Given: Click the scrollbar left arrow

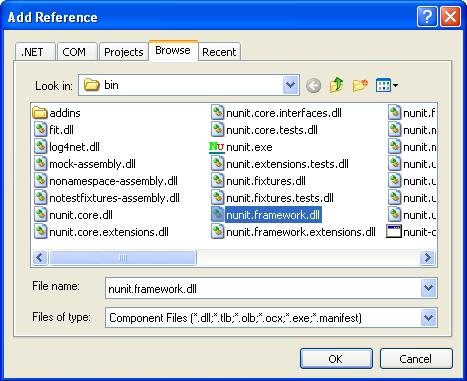Looking at the screenshot, I should [x=40, y=258].
